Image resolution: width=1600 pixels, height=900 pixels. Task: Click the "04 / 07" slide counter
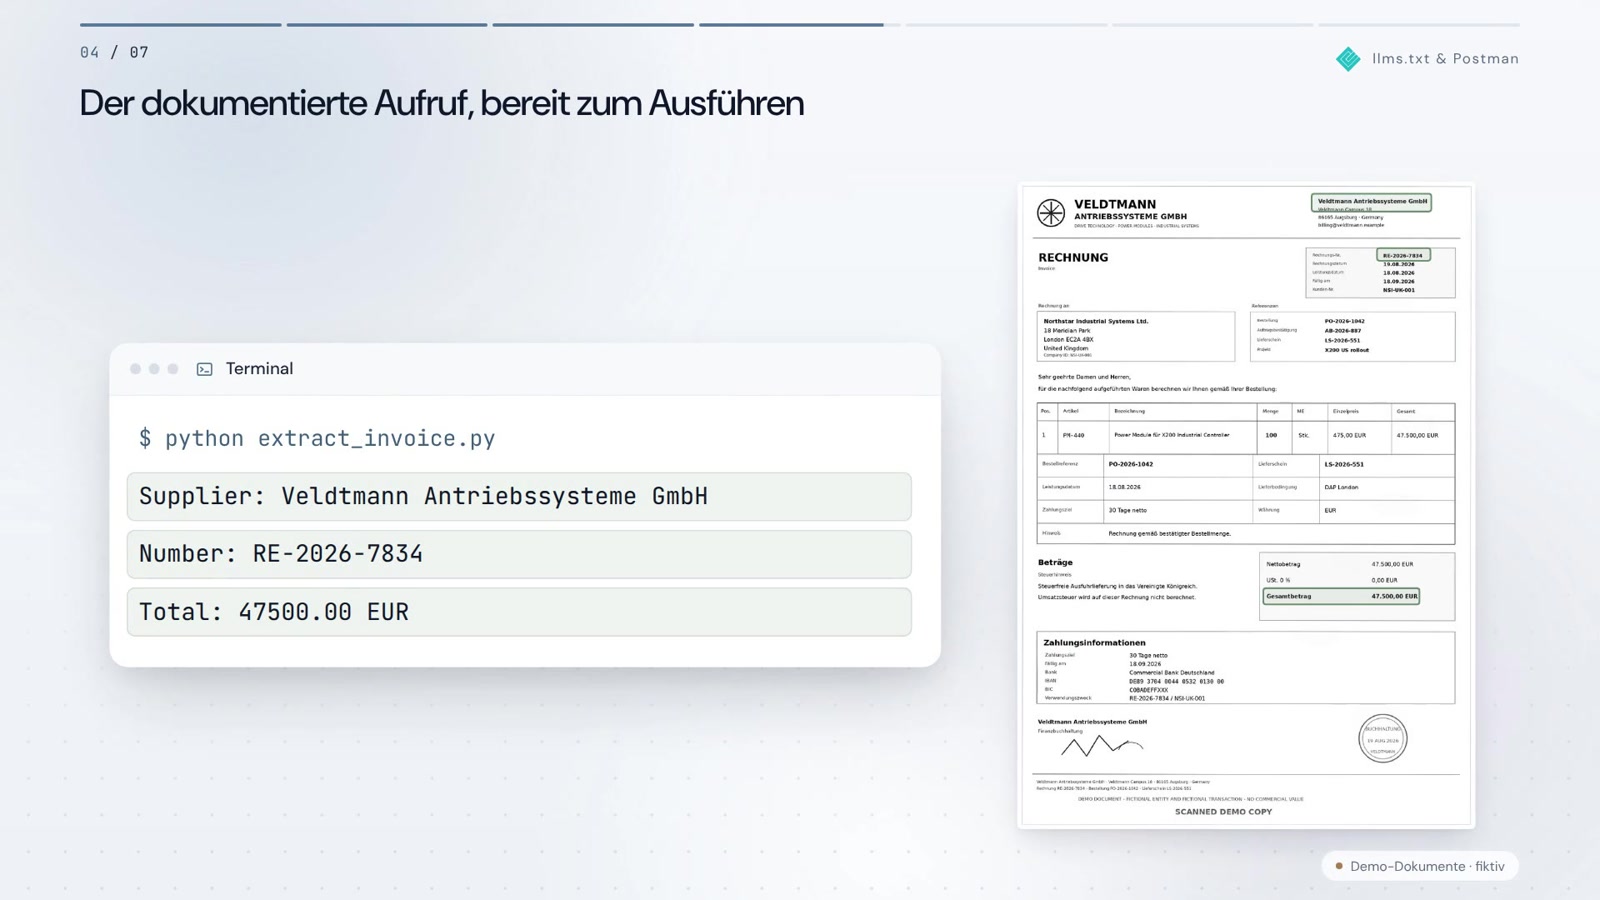(x=114, y=52)
